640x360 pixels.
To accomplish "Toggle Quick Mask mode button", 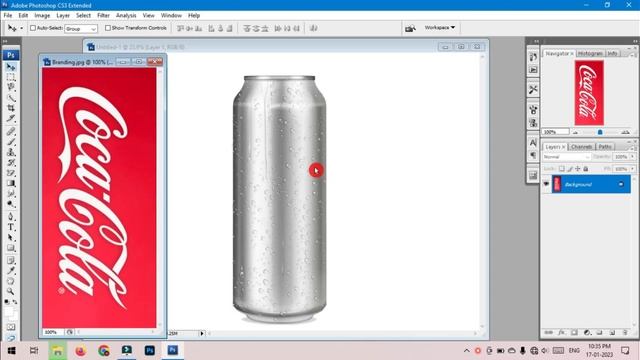I will [11, 327].
